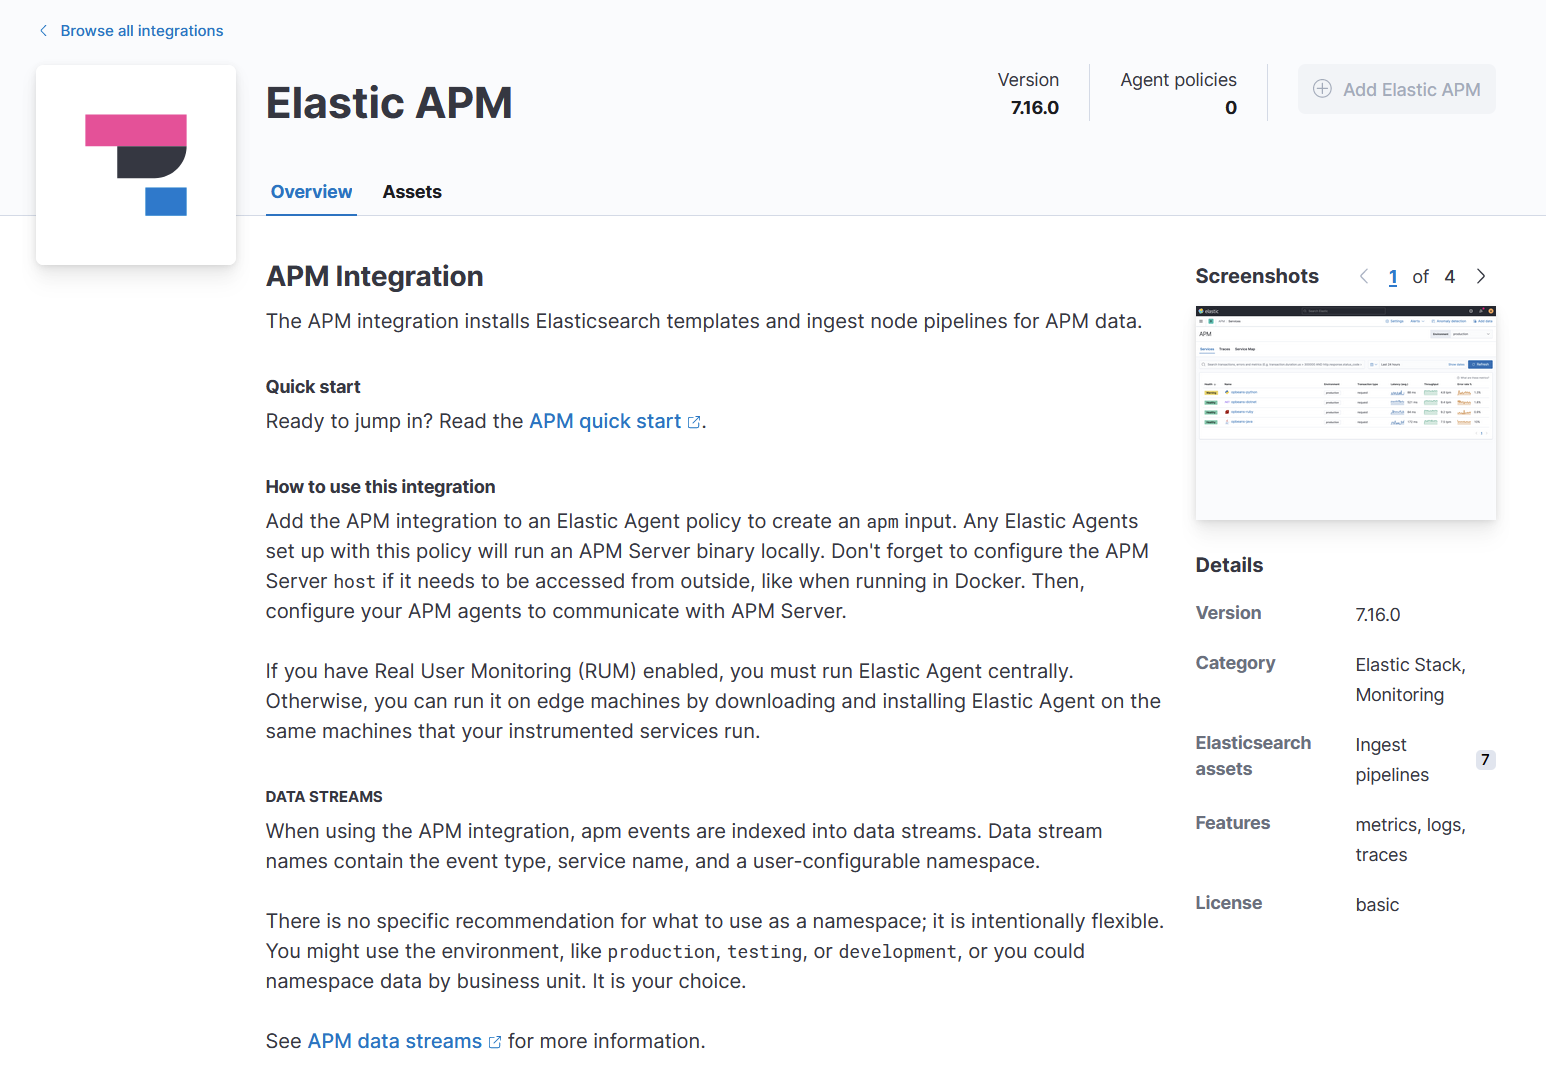Click the Elastic APM page title
The width and height of the screenshot is (1546, 1081).
389,103
